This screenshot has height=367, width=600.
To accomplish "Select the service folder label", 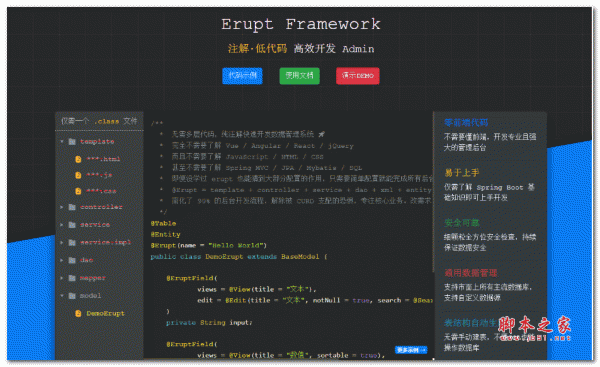I will [x=95, y=225].
